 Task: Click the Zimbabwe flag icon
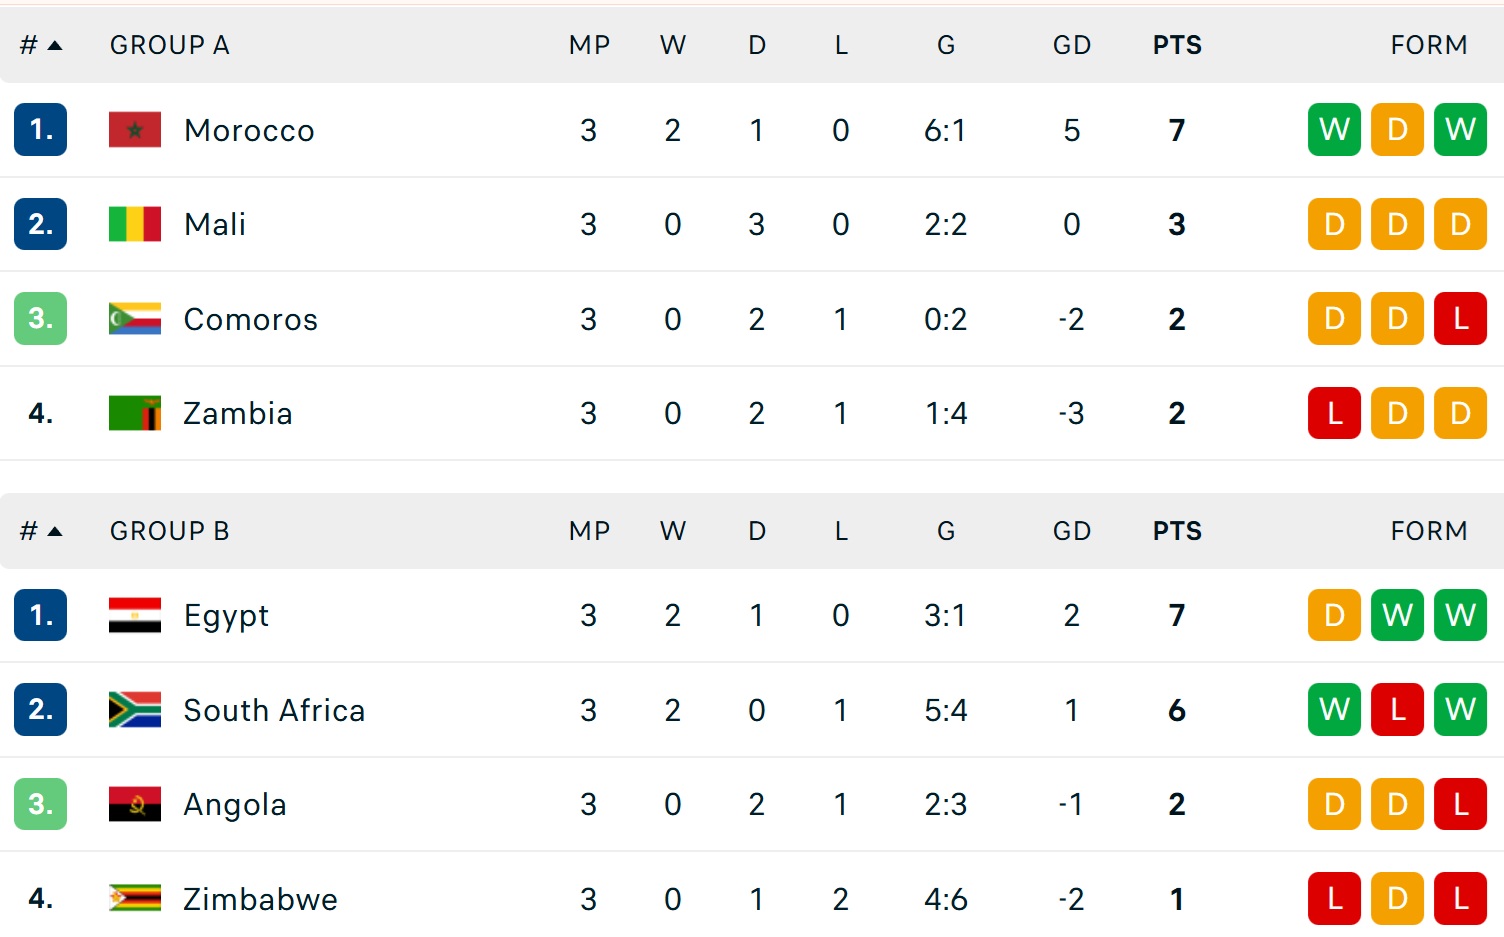point(135,898)
